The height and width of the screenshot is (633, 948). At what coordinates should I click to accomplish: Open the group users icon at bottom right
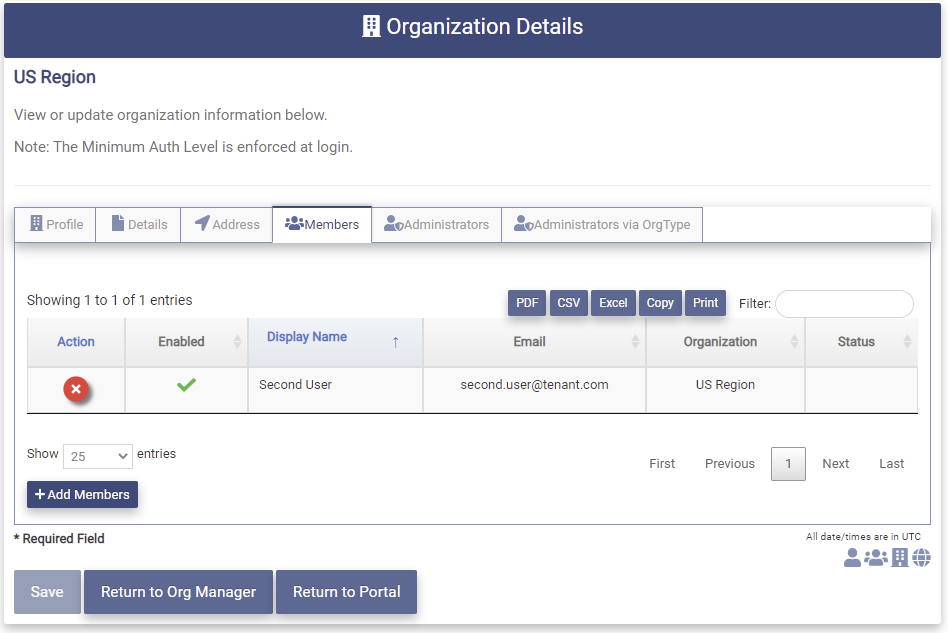[x=875, y=557]
